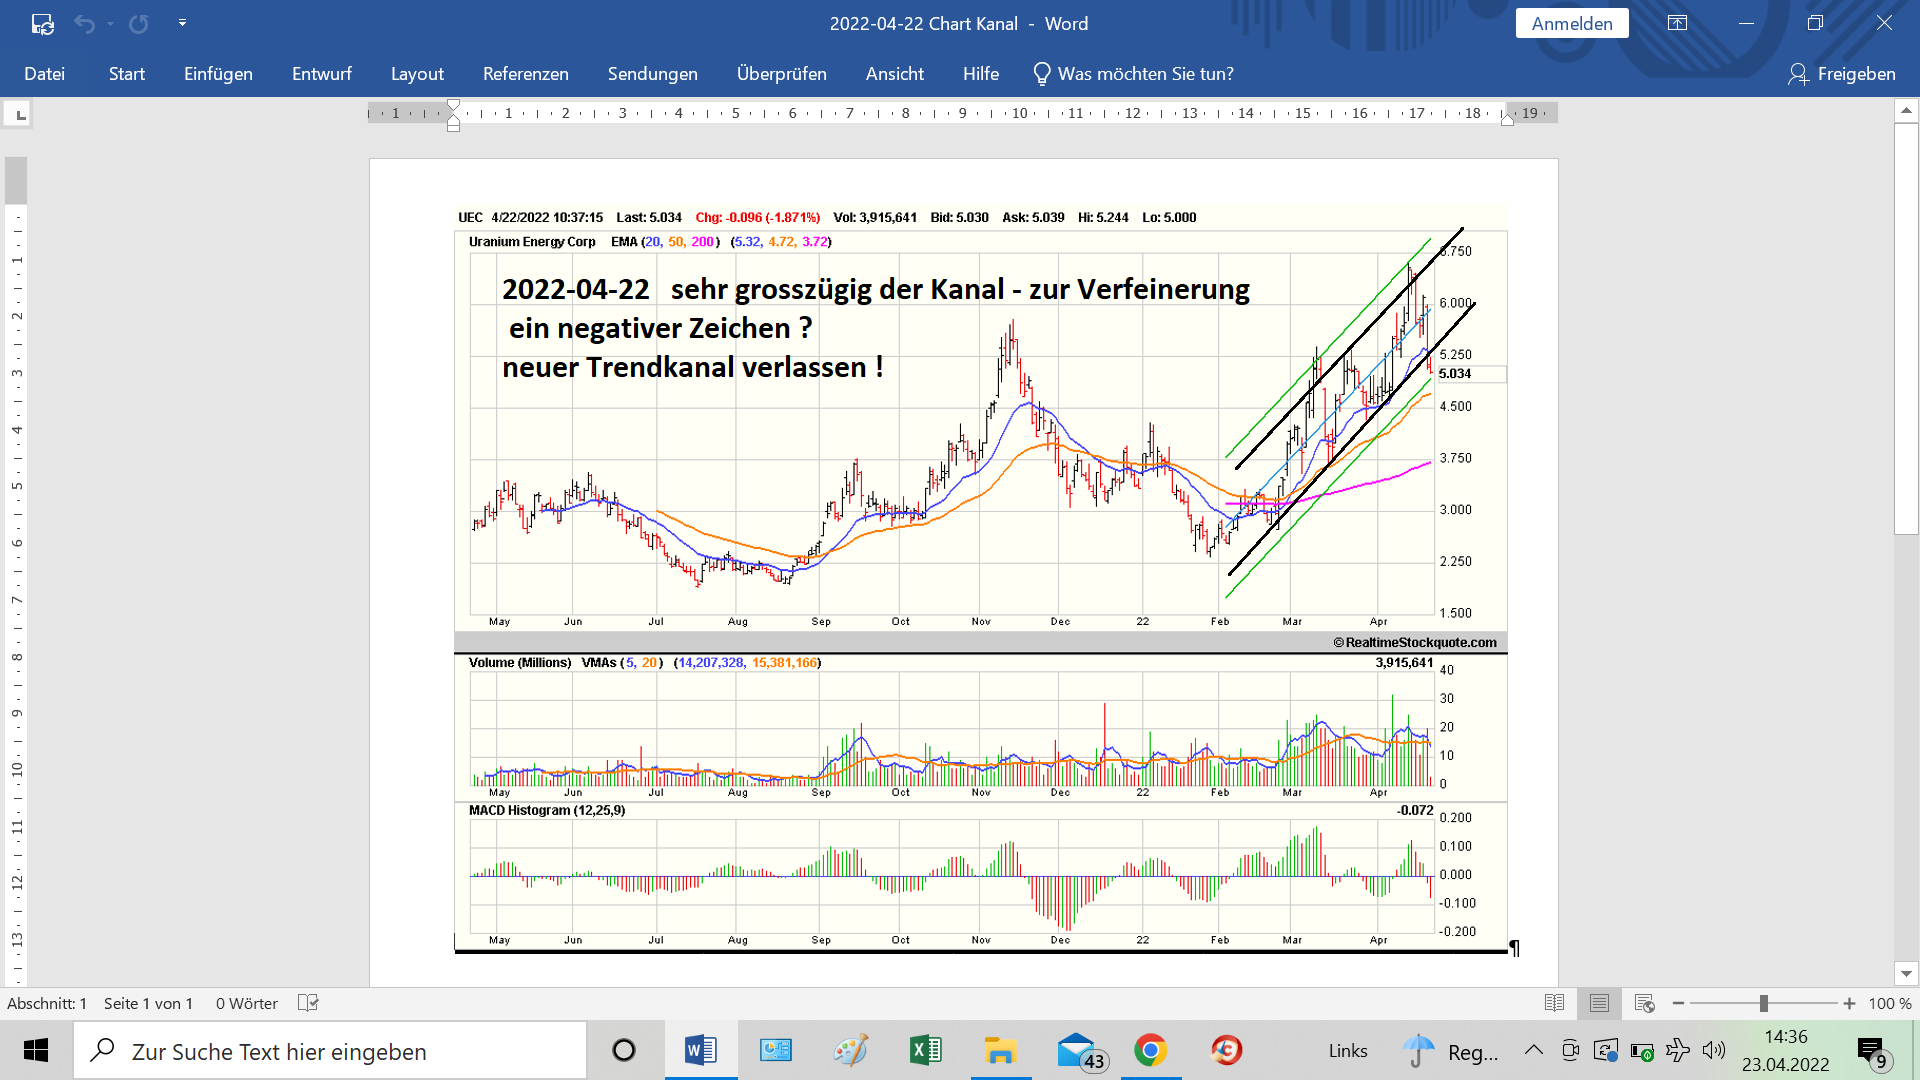Click the zoom in plus icon

coord(1849,1003)
